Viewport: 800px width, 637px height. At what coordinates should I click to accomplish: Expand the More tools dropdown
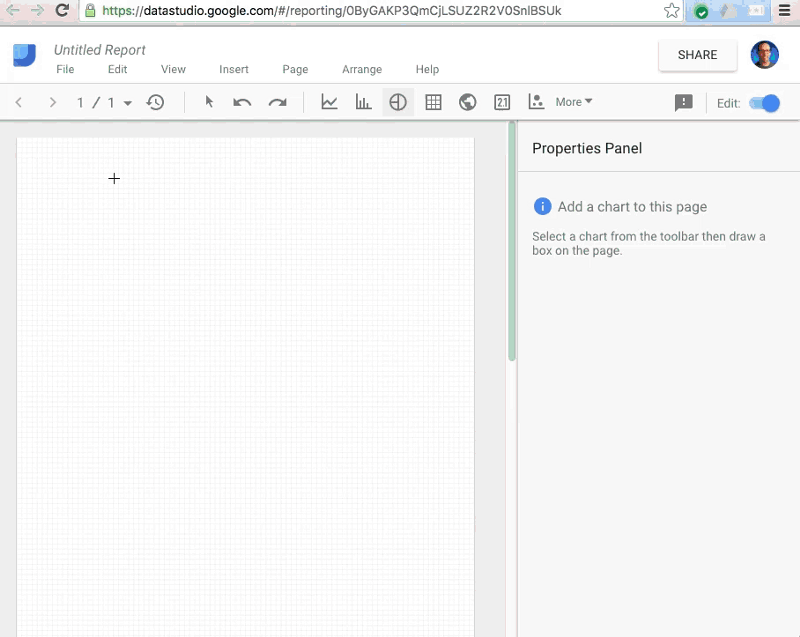click(x=574, y=102)
